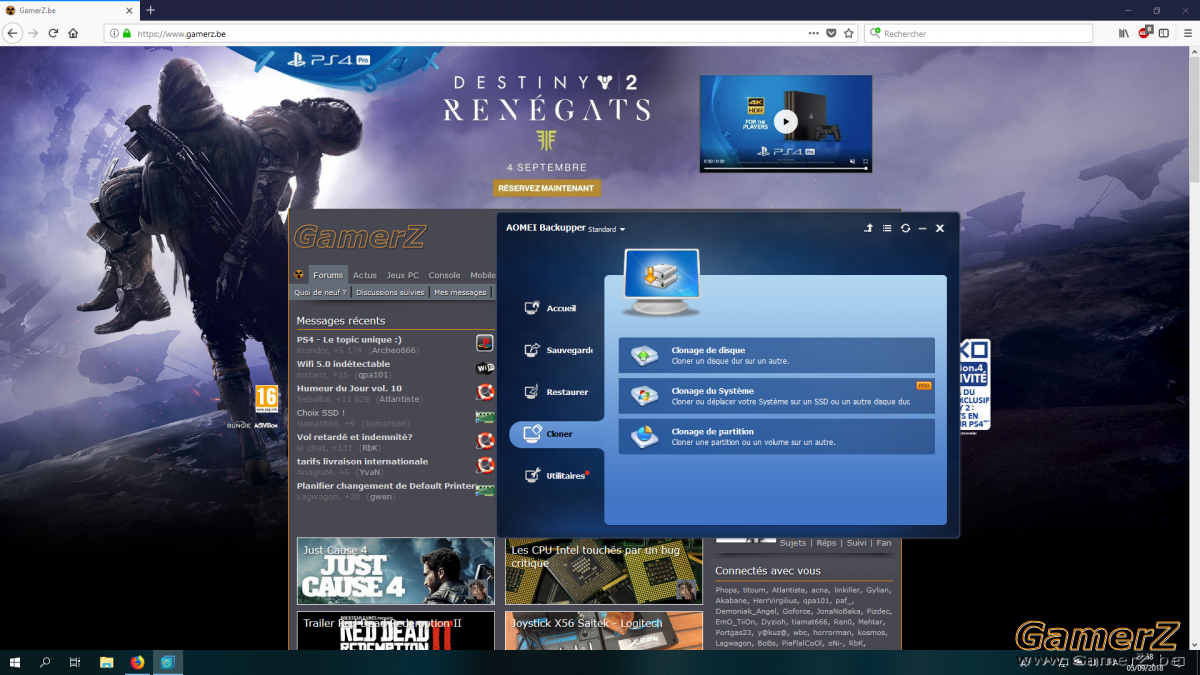Go forward in Firefox

[33, 33]
